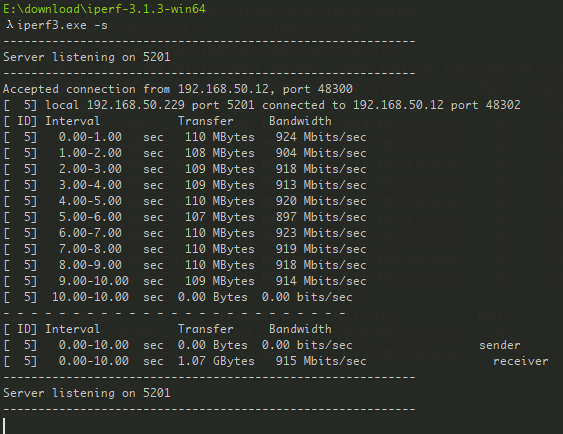This screenshot has height=434, width=563.
Task: Click the first Bandwidth column header
Action: pyautogui.click(x=300, y=121)
